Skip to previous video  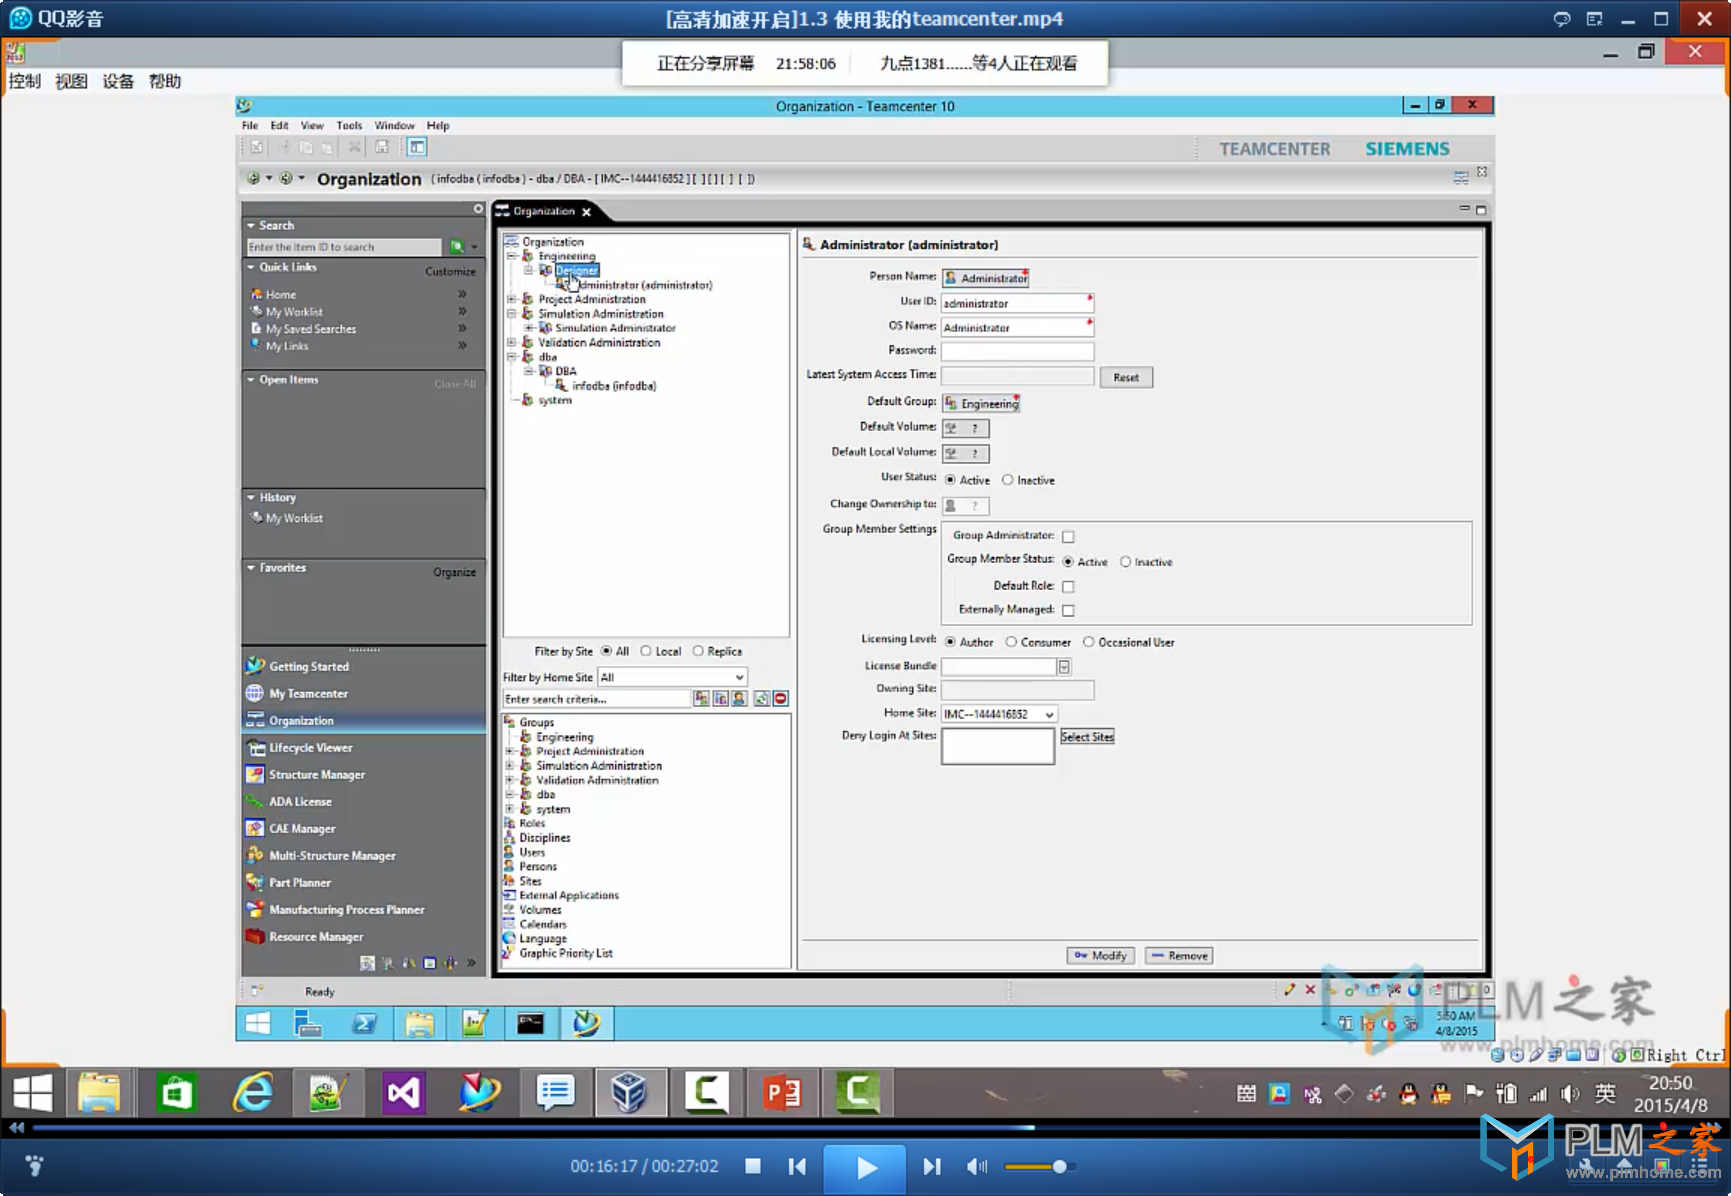pyautogui.click(x=797, y=1166)
